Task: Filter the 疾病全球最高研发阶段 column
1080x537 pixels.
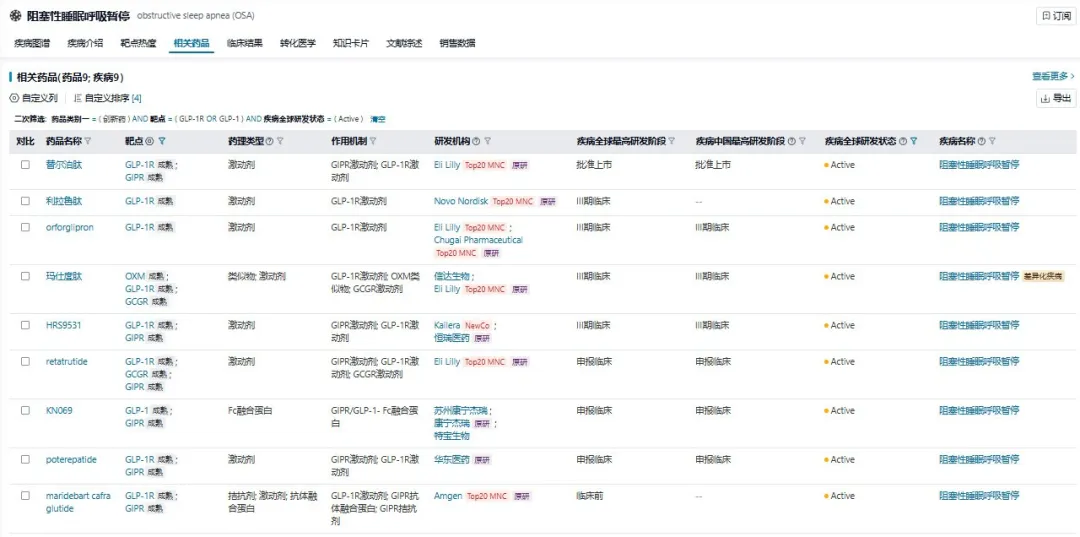Action: [672, 142]
